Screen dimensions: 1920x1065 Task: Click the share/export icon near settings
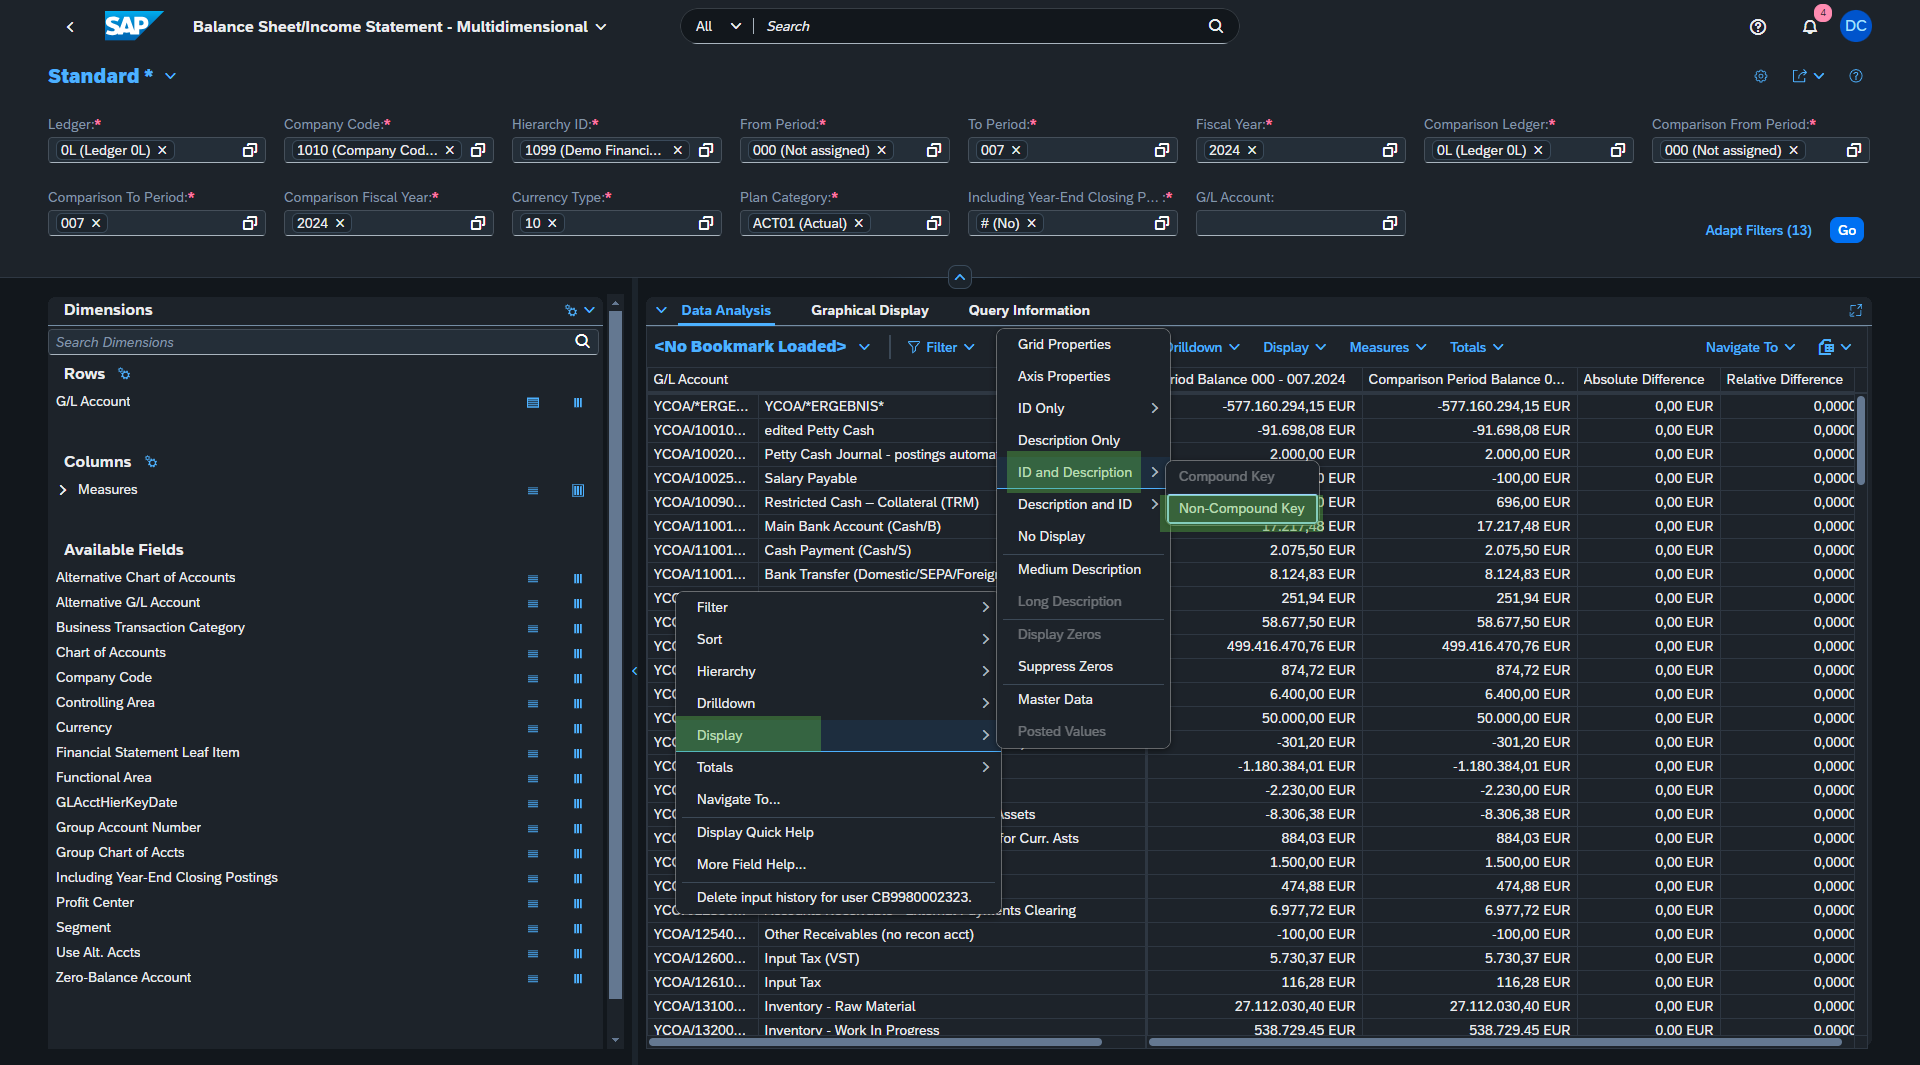tap(1799, 76)
